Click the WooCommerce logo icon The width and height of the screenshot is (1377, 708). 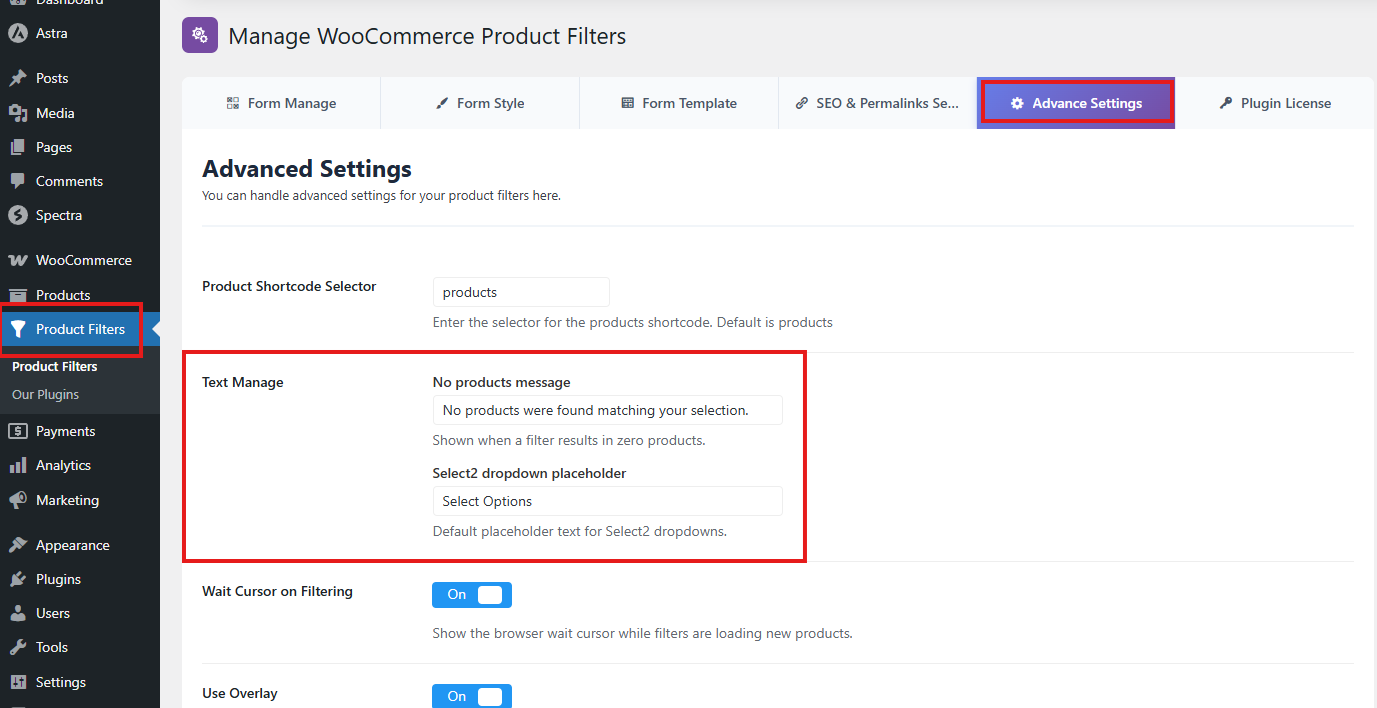click(17, 260)
